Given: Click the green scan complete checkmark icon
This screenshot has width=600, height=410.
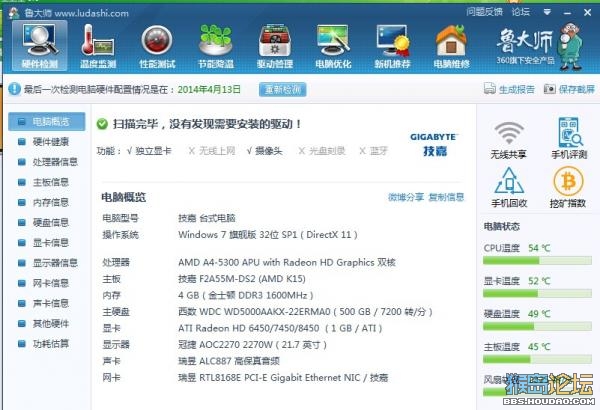Looking at the screenshot, I should click(102, 124).
